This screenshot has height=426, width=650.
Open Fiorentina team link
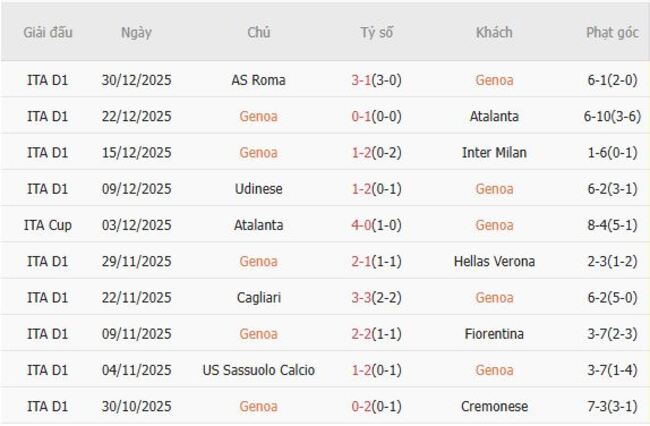click(x=494, y=334)
